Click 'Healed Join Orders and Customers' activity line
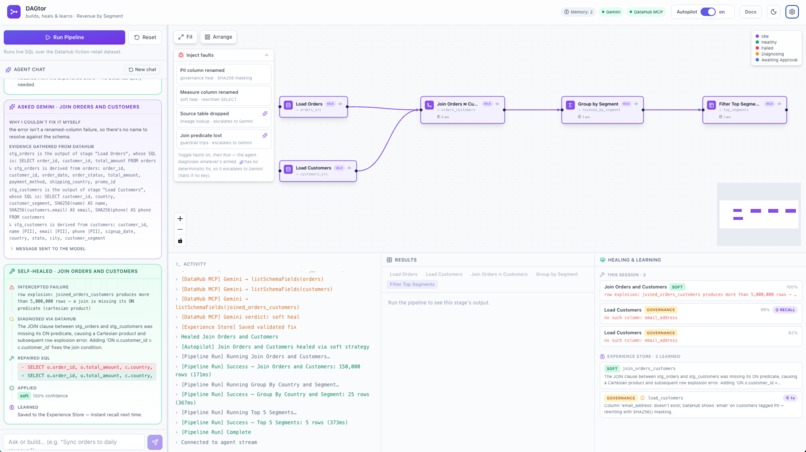This screenshot has width=806, height=452. (x=229, y=337)
